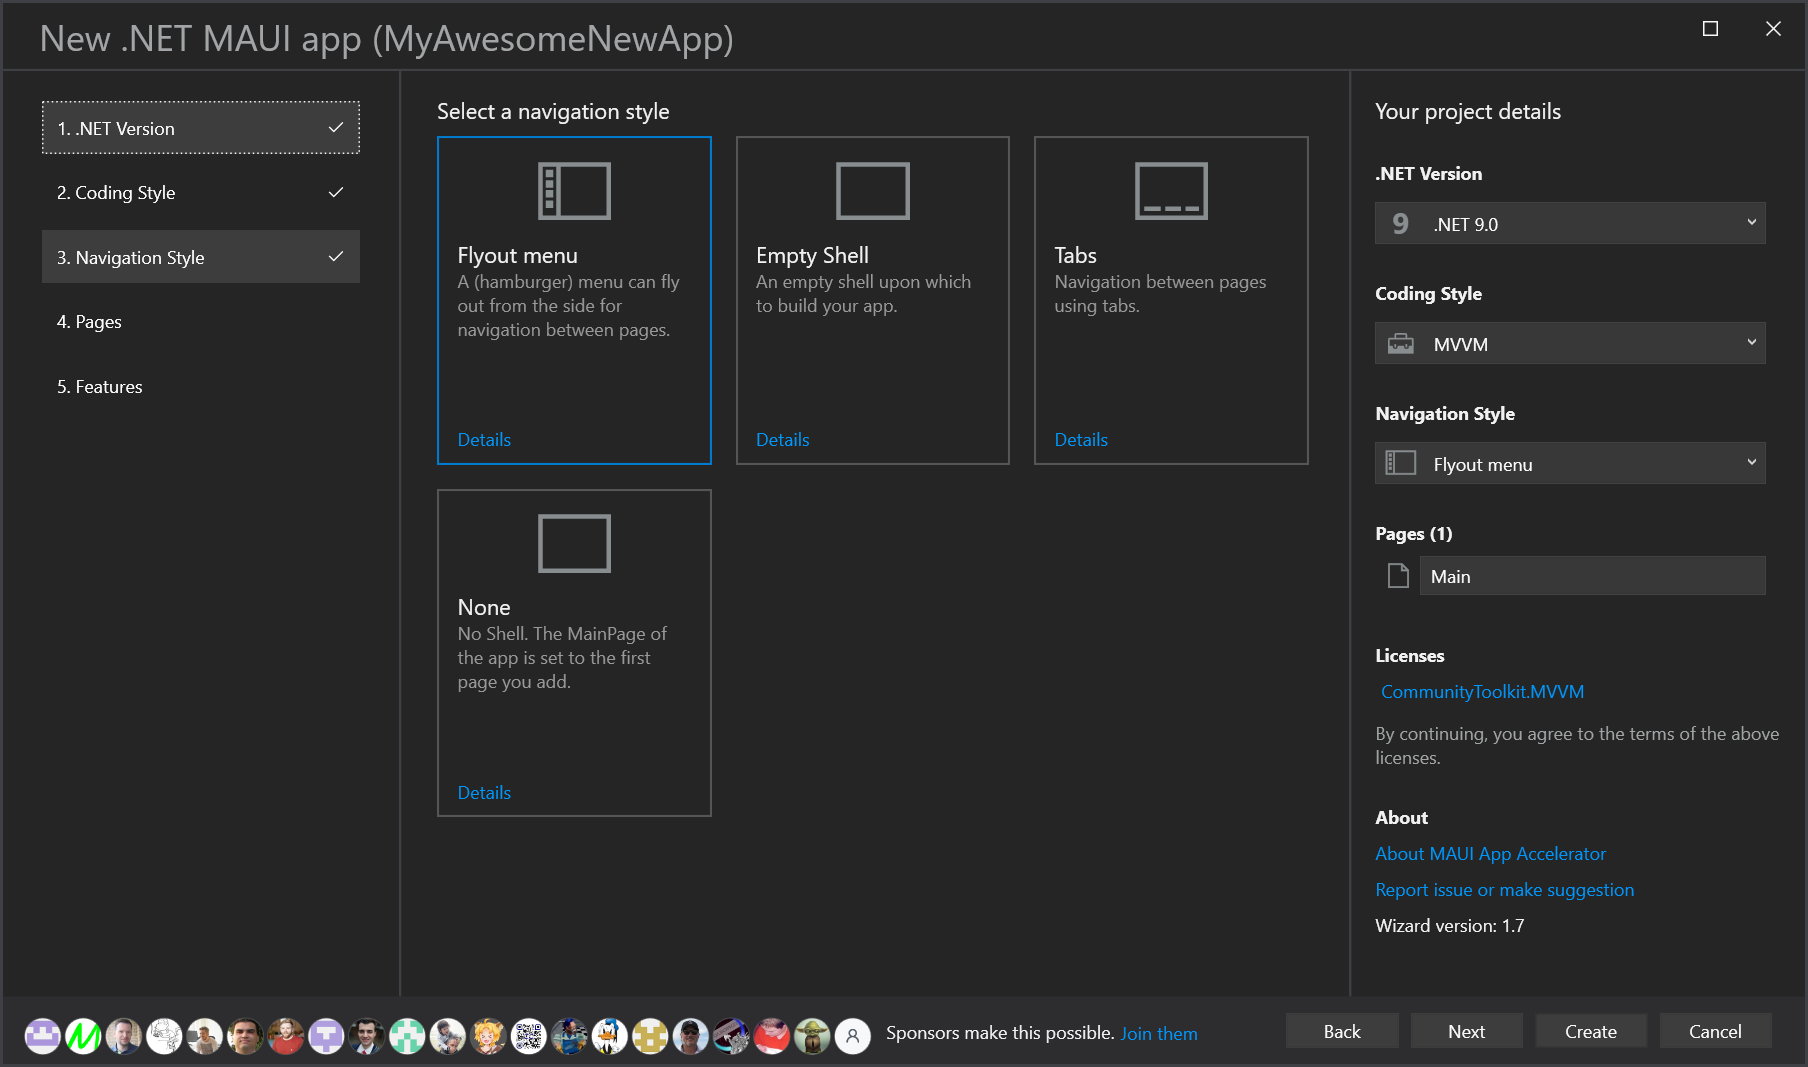Click the anime character sponsor avatar

[488, 1036]
